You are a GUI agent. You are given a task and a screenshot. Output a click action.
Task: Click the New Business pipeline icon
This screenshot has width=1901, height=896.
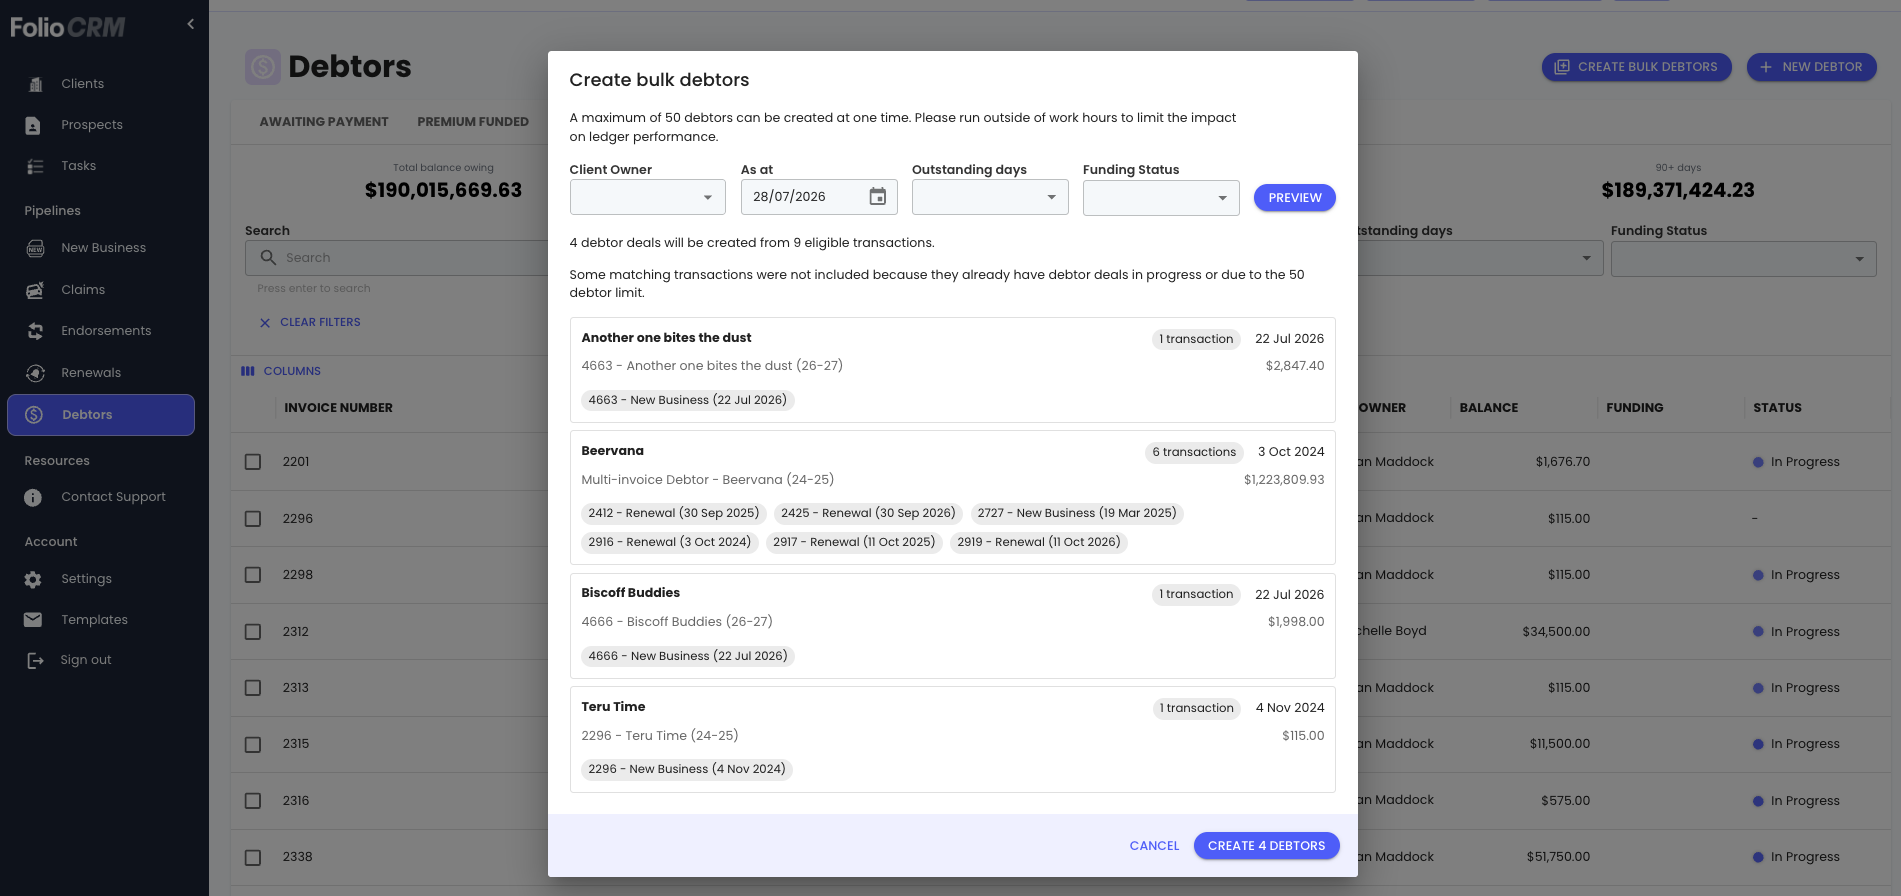point(35,248)
